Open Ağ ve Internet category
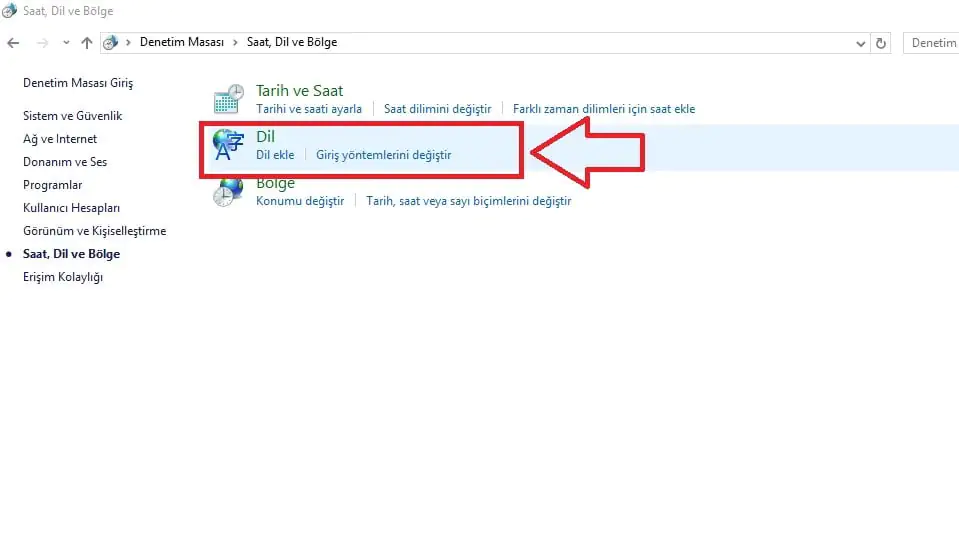This screenshot has width=959, height=533. pyautogui.click(x=60, y=139)
